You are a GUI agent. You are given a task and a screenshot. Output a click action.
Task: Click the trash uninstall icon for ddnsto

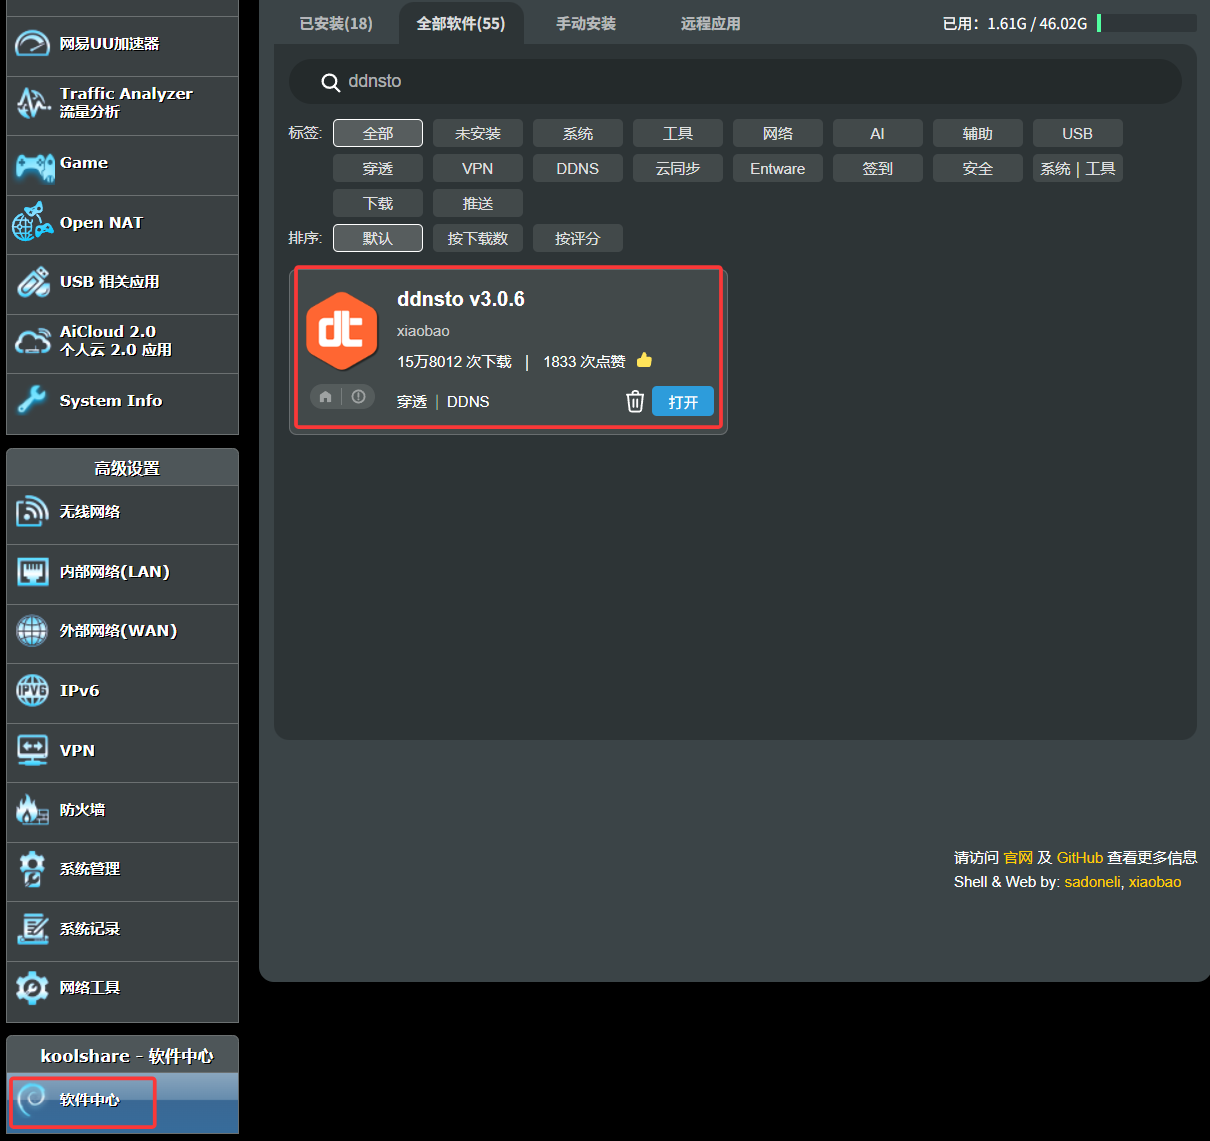tap(635, 401)
